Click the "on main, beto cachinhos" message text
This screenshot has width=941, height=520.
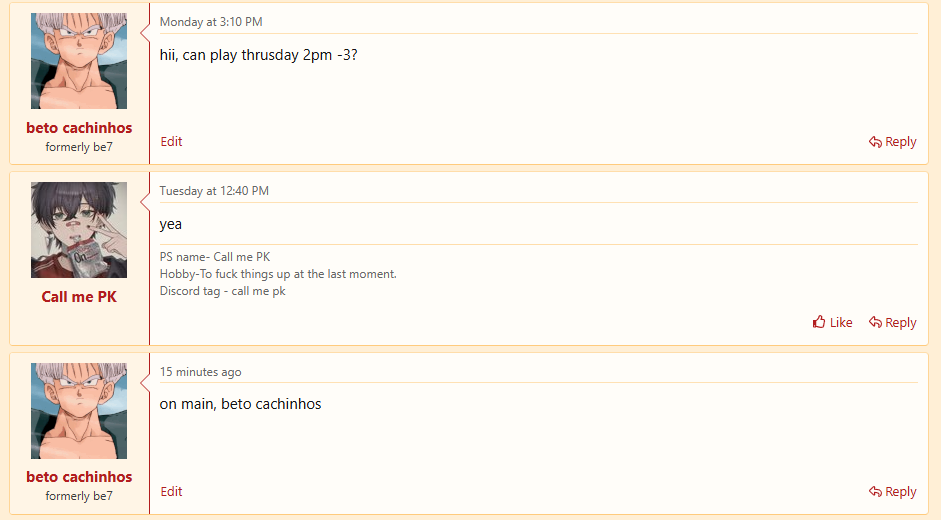(240, 404)
